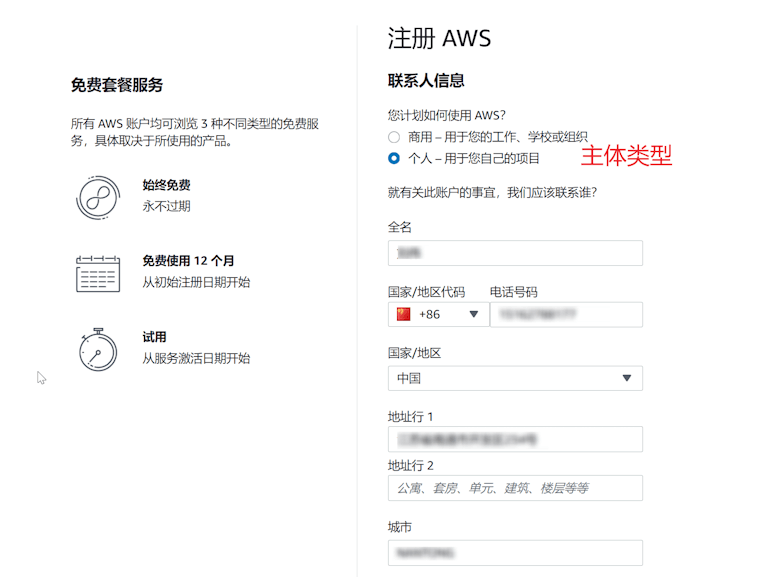Click the 始终免费 label text
780x577 pixels.
click(166, 185)
